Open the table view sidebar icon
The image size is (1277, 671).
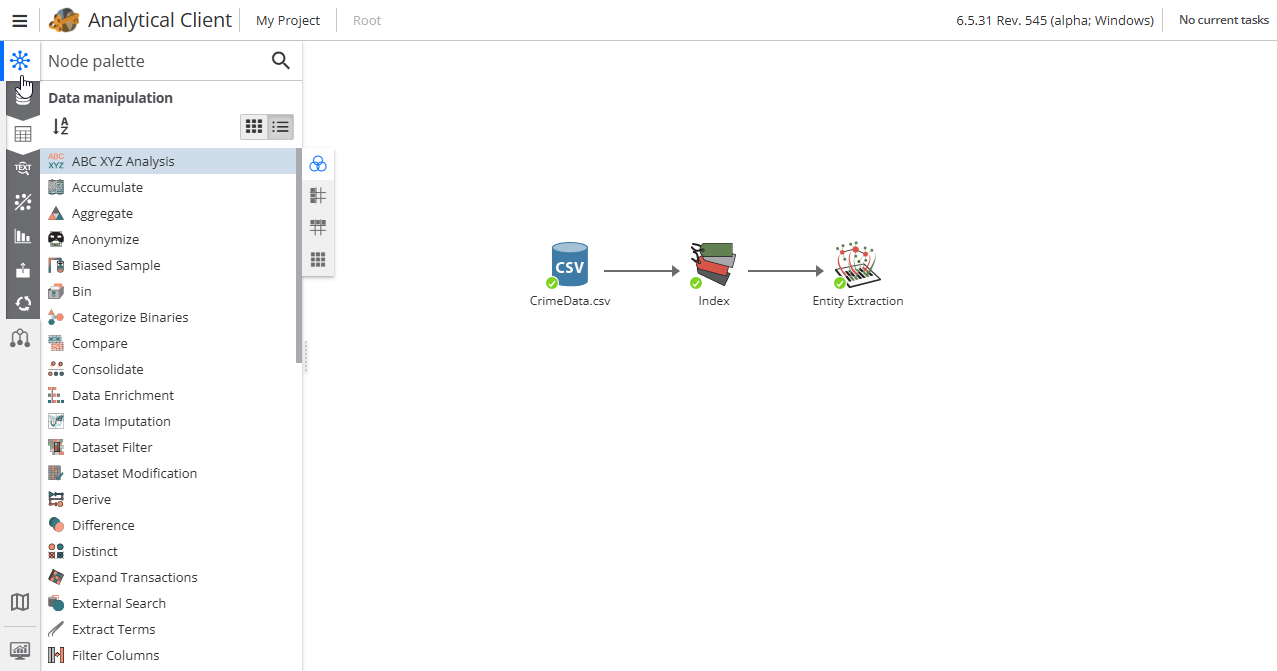21,133
